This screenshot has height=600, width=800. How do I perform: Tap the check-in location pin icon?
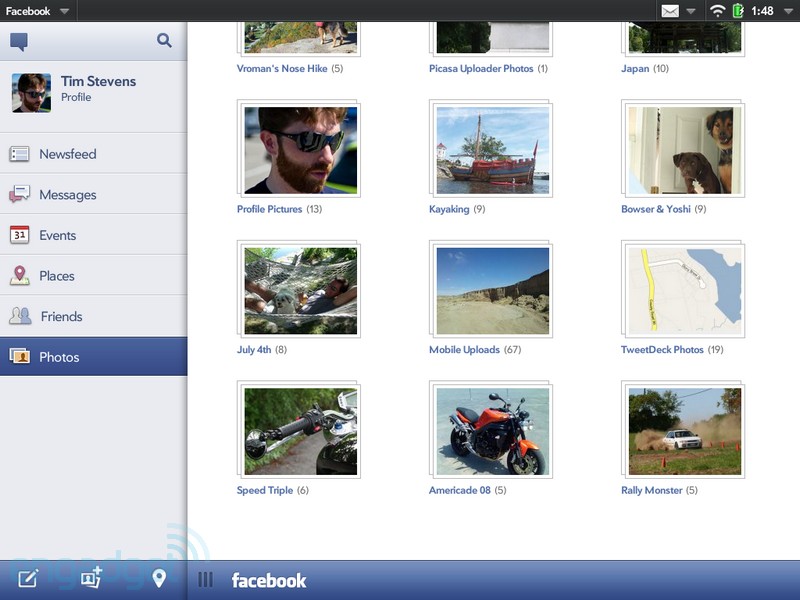pos(159,579)
